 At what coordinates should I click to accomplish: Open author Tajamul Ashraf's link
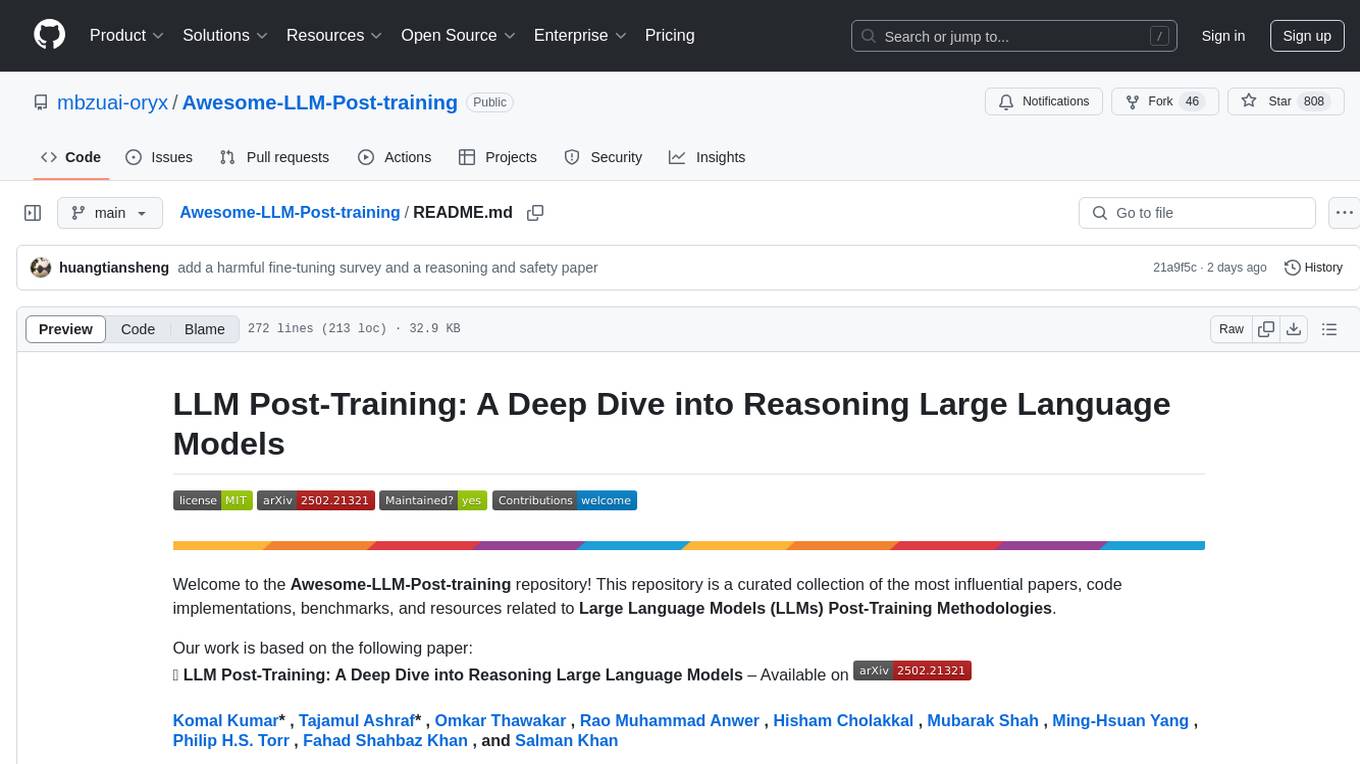(357, 720)
